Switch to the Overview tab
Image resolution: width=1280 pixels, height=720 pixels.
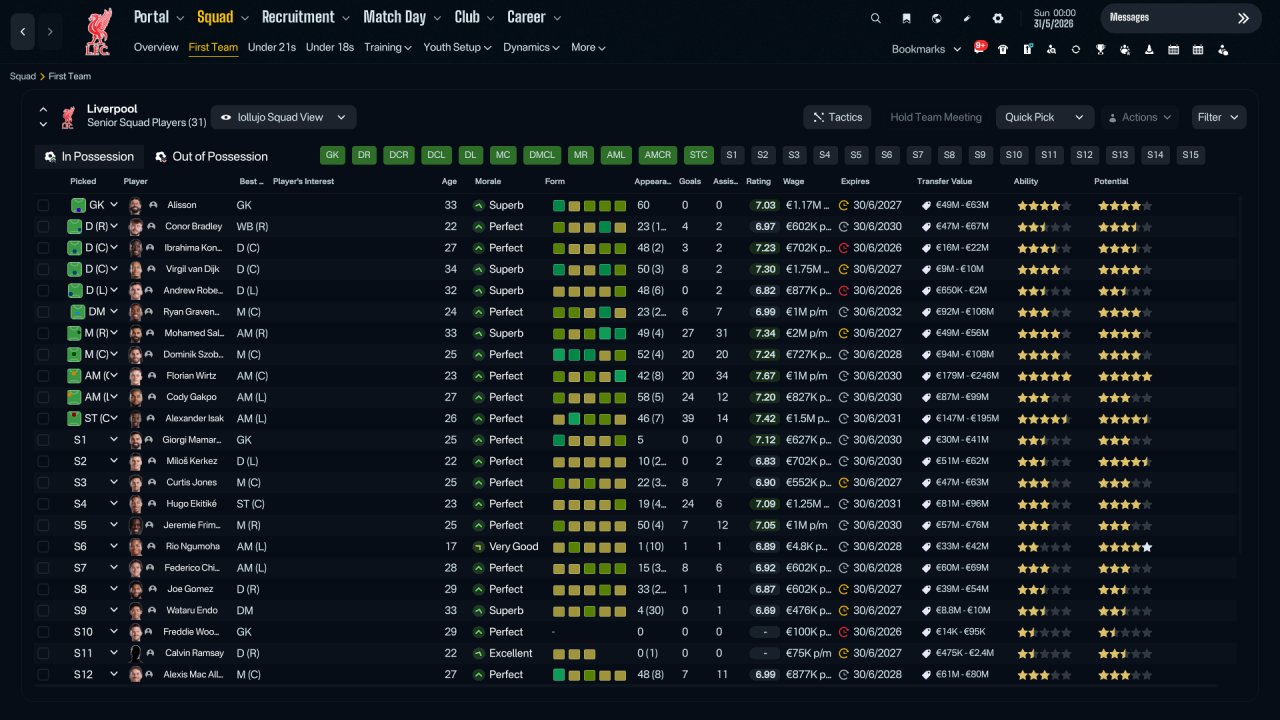156,47
